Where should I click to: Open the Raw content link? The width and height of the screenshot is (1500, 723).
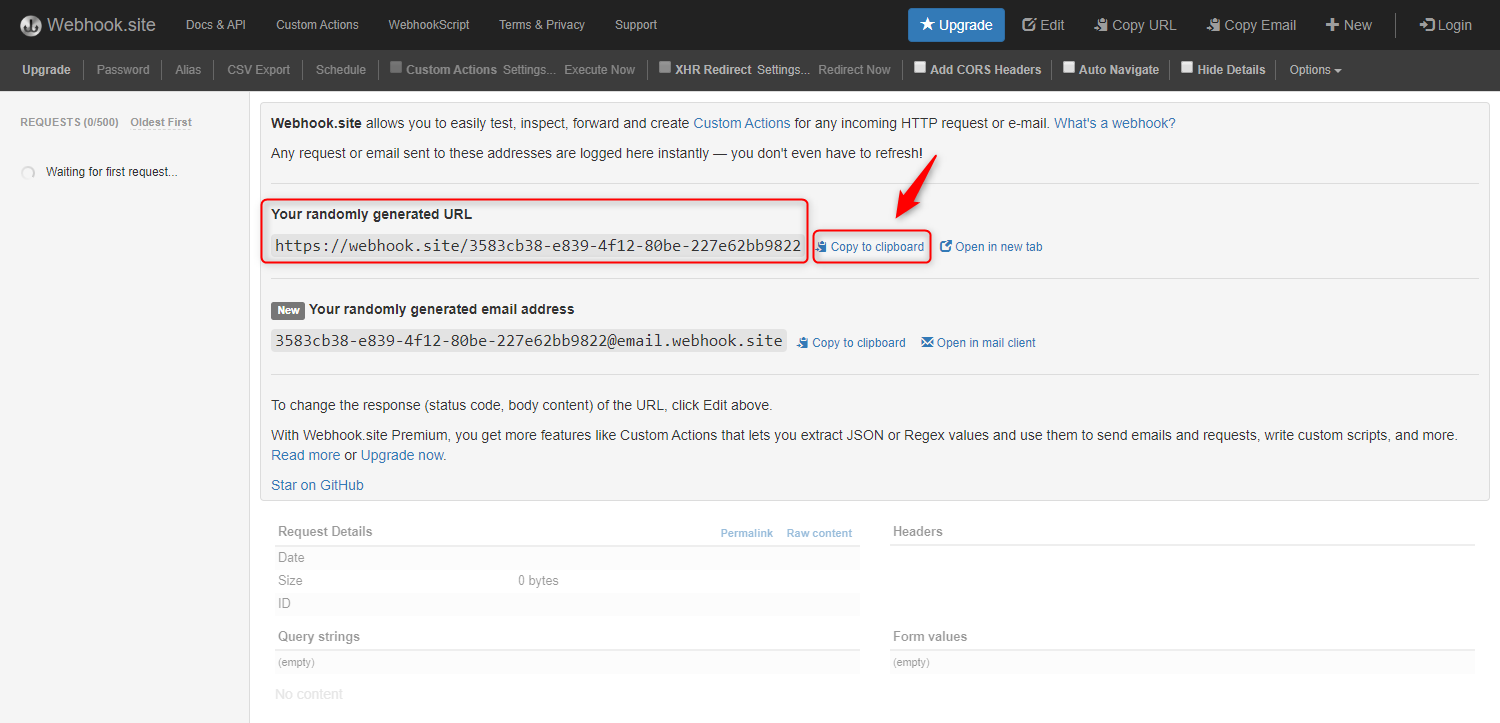point(819,533)
